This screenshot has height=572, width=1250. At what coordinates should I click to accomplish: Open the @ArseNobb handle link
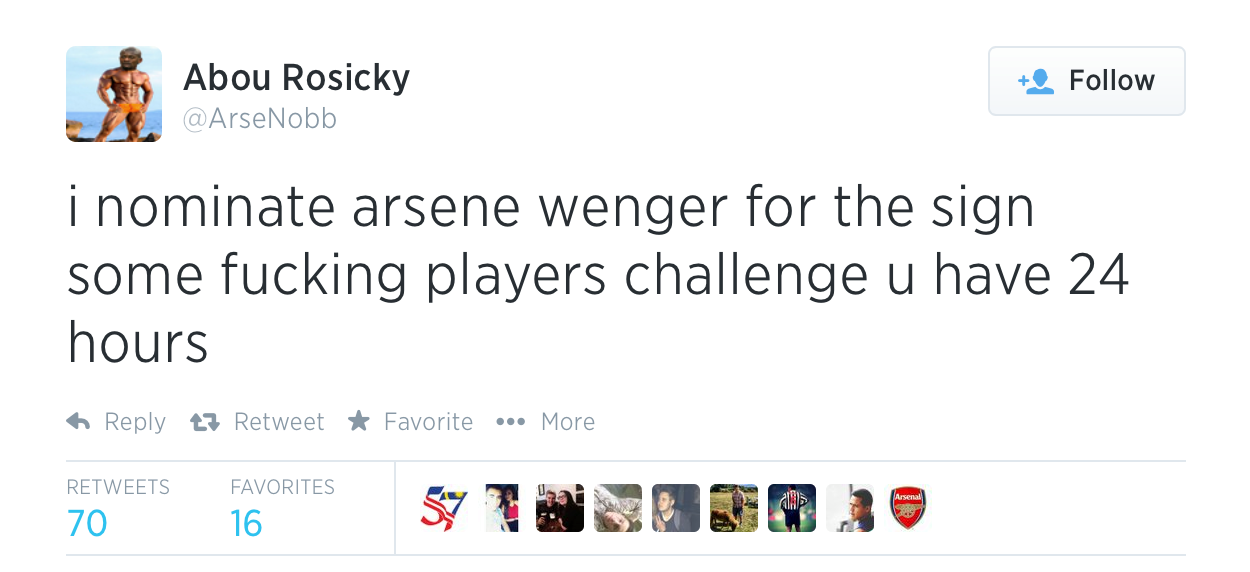pyautogui.click(x=260, y=119)
